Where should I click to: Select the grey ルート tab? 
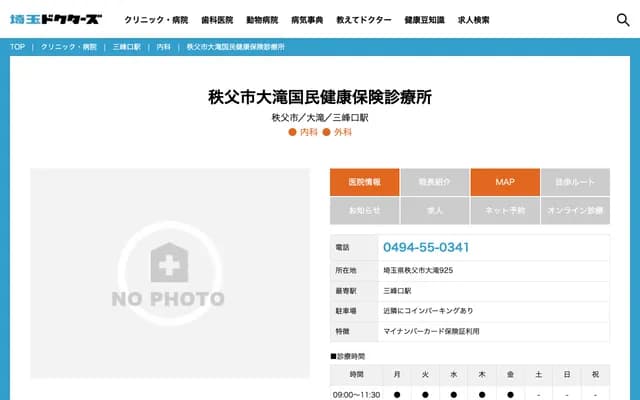pos(575,182)
